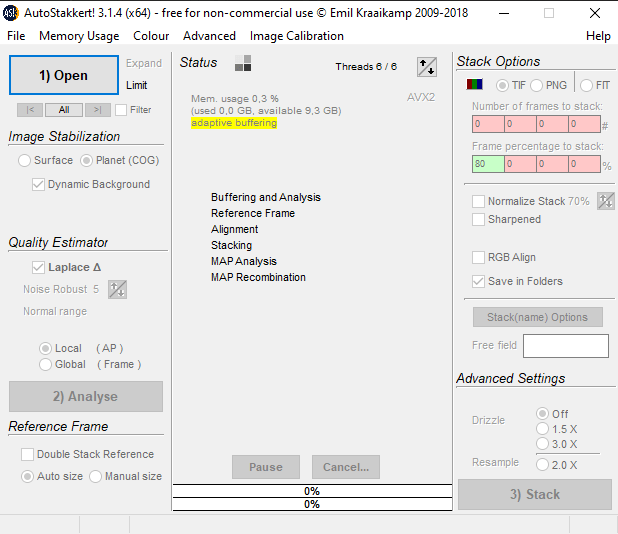Click the 1) Open button
The width and height of the screenshot is (618, 534).
pyautogui.click(x=64, y=75)
